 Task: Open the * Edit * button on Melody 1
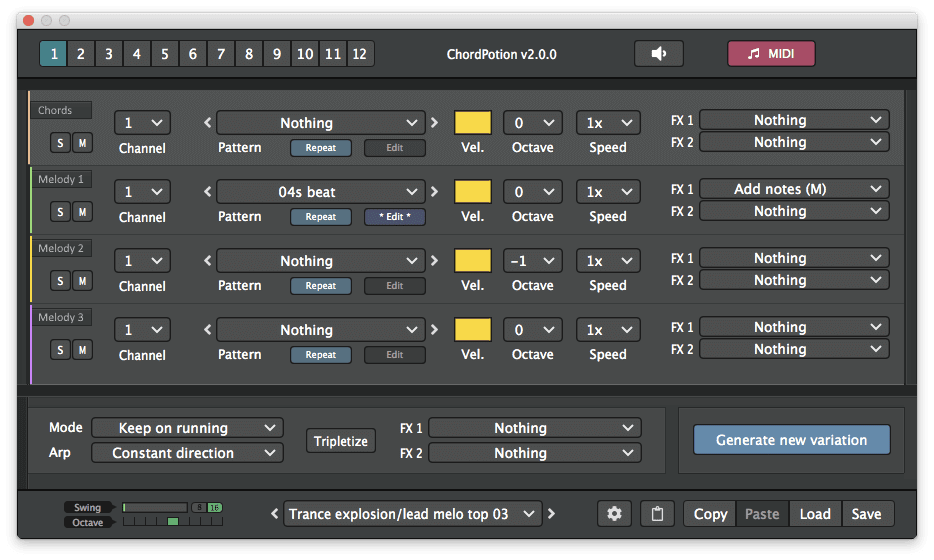pyautogui.click(x=395, y=217)
